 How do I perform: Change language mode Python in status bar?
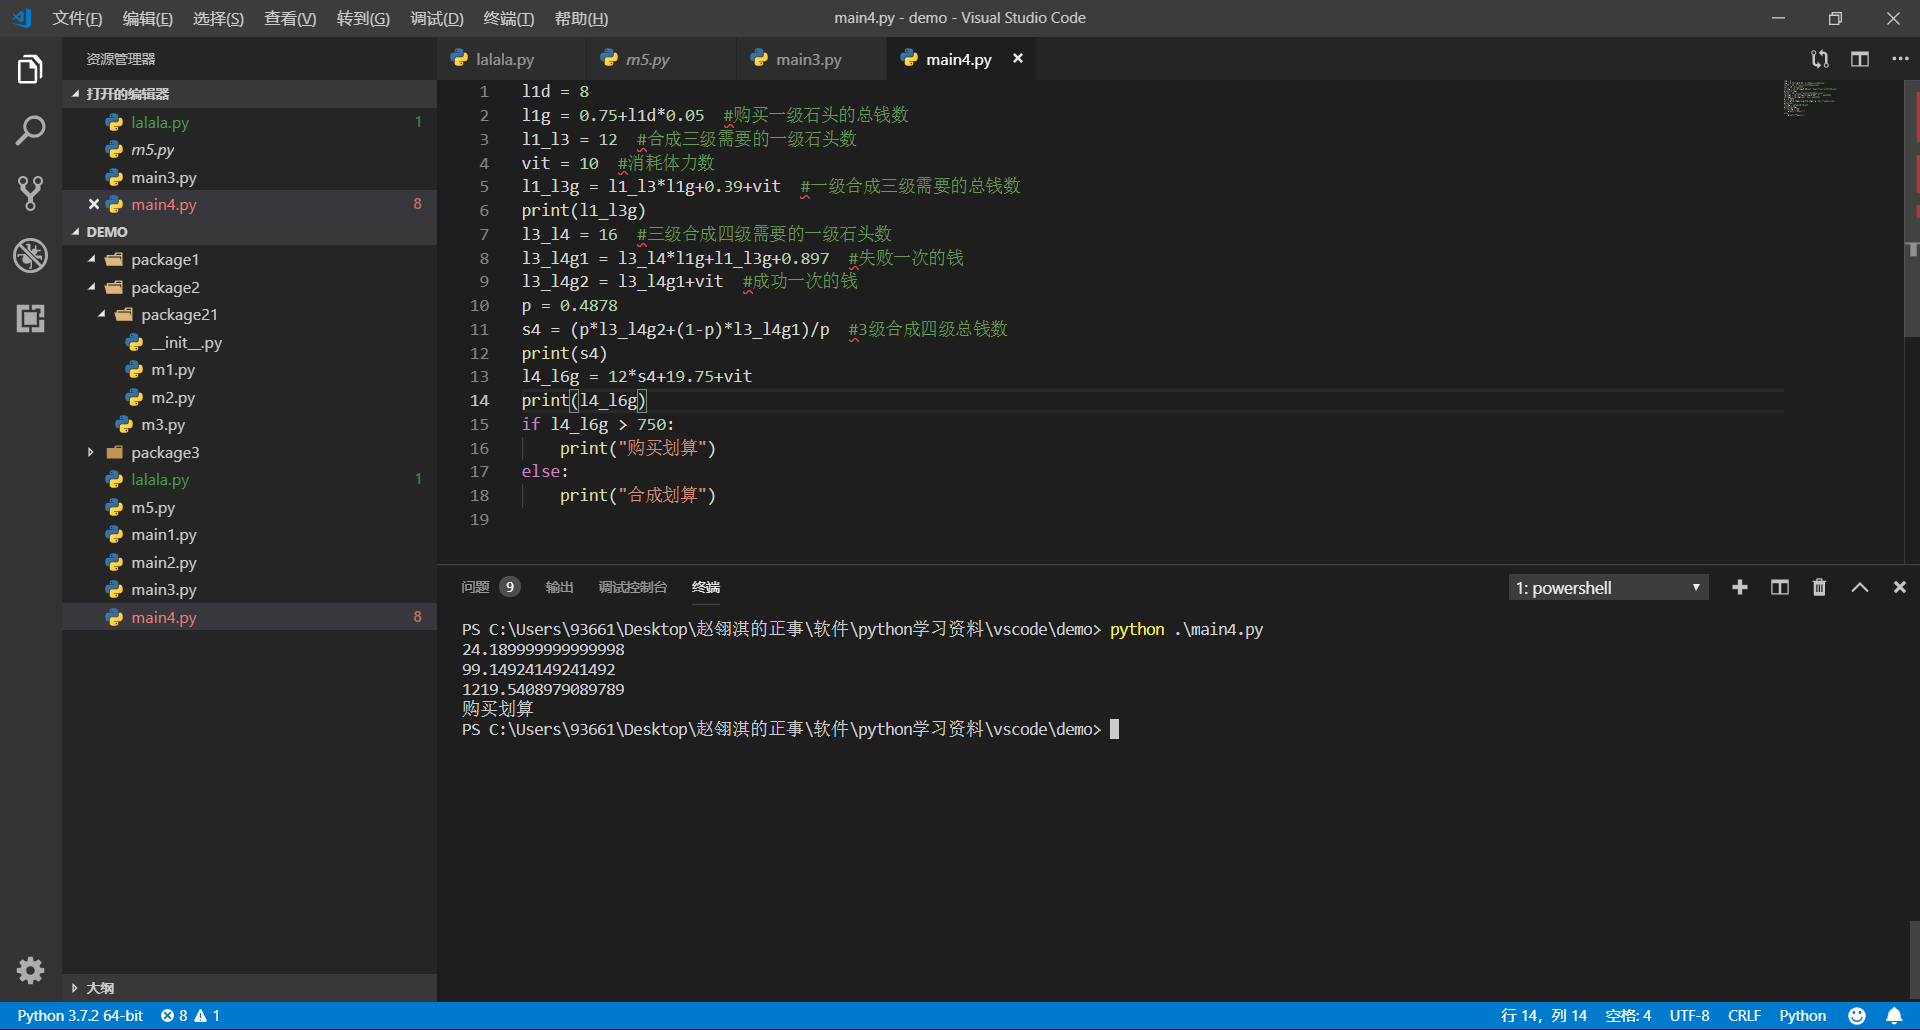click(1802, 1016)
